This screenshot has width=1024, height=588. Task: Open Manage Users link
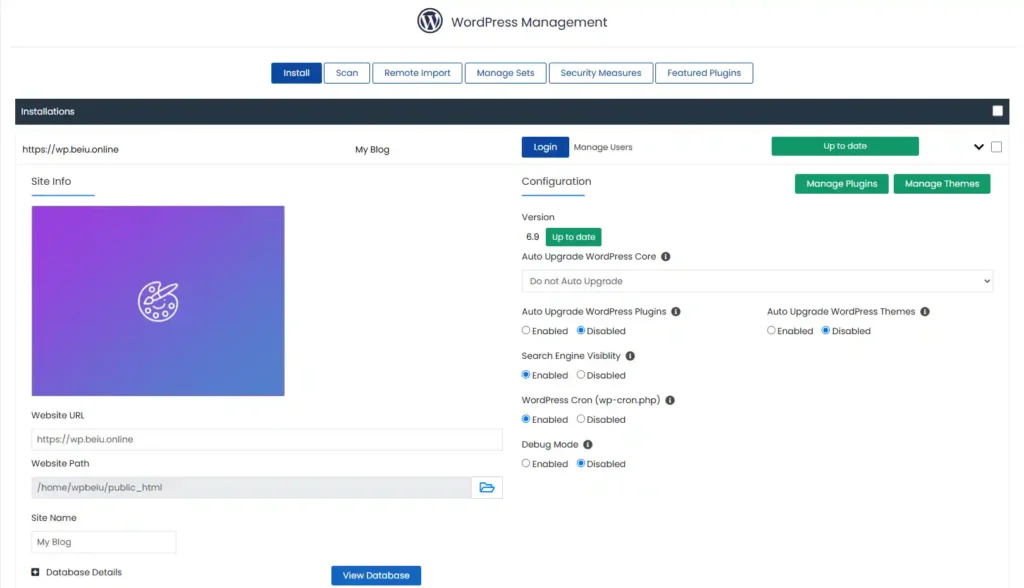(x=603, y=147)
